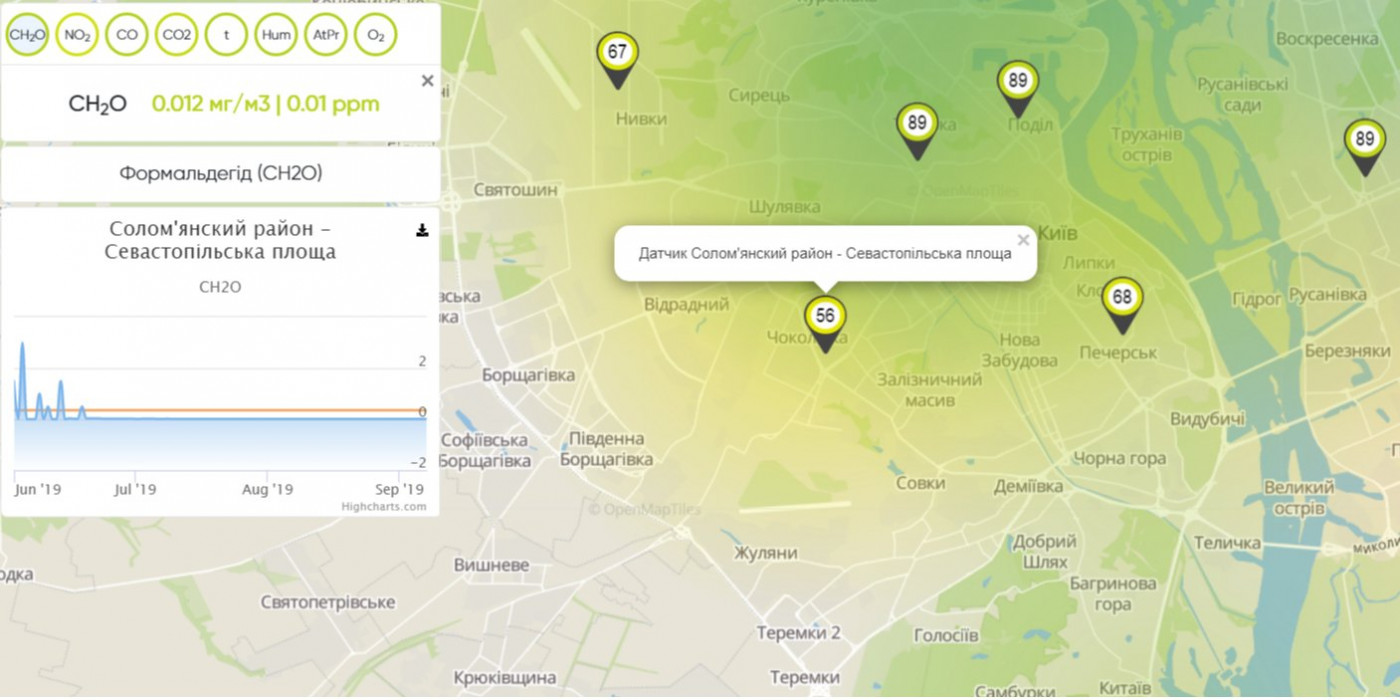The width and height of the screenshot is (1400, 700).
Task: Select the CH2O formaldehyde pollutant button
Action: pyautogui.click(x=27, y=35)
